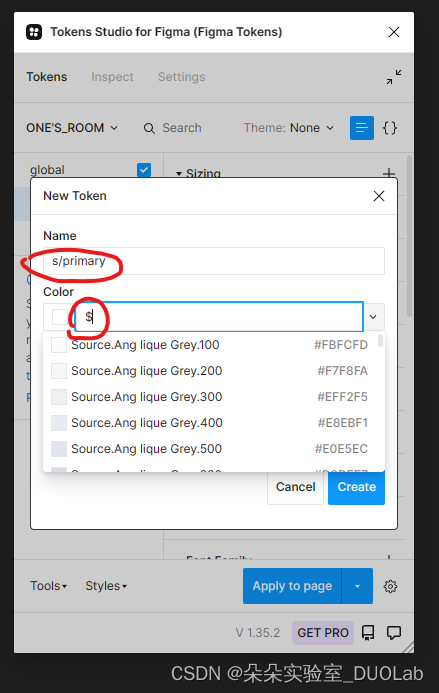Click the Search magnifier icon

pos(149,128)
